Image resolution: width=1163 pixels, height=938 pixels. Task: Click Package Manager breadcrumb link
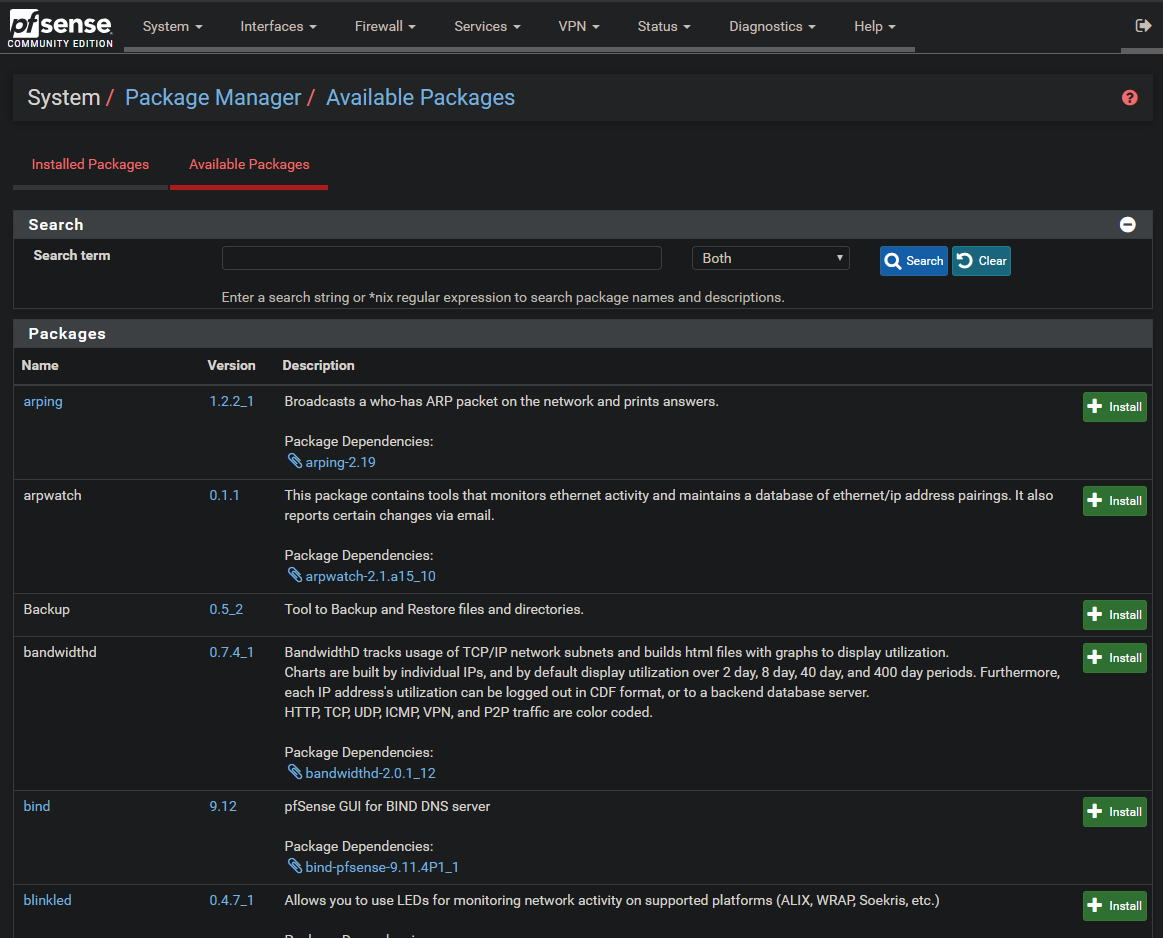coord(213,98)
